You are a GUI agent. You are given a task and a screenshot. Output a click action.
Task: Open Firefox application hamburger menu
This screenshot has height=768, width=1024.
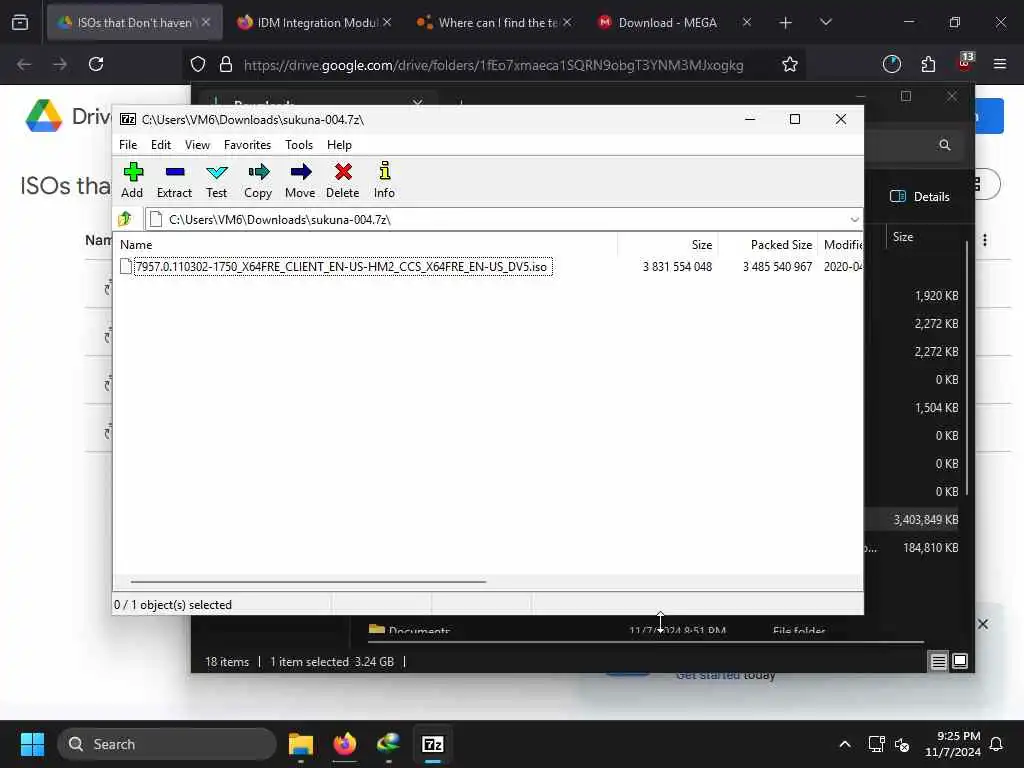pos(1000,64)
